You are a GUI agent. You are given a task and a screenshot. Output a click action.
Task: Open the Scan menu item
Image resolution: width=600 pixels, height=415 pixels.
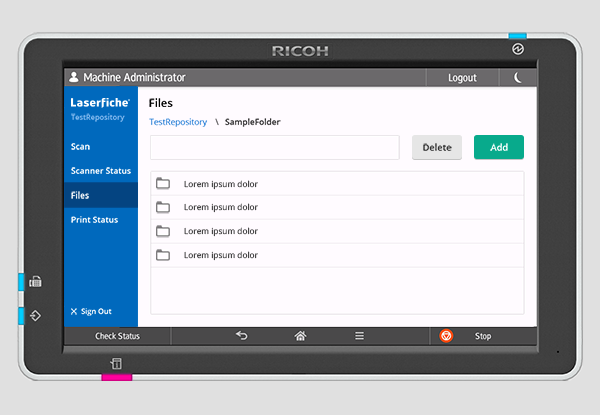[101, 146]
